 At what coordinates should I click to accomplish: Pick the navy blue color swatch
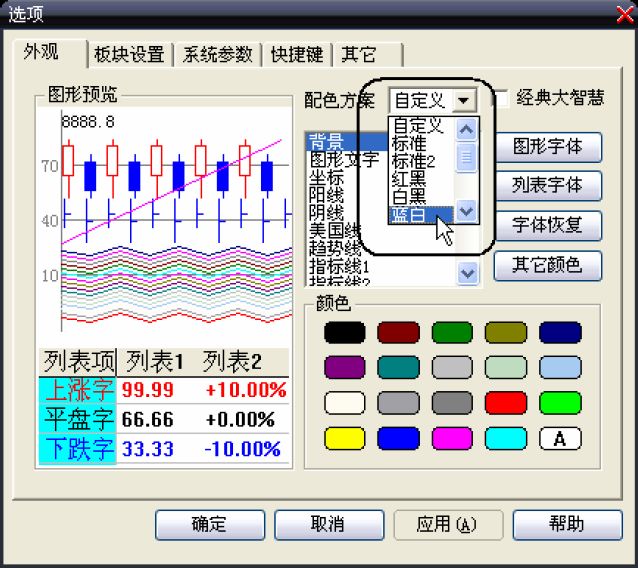point(560,333)
